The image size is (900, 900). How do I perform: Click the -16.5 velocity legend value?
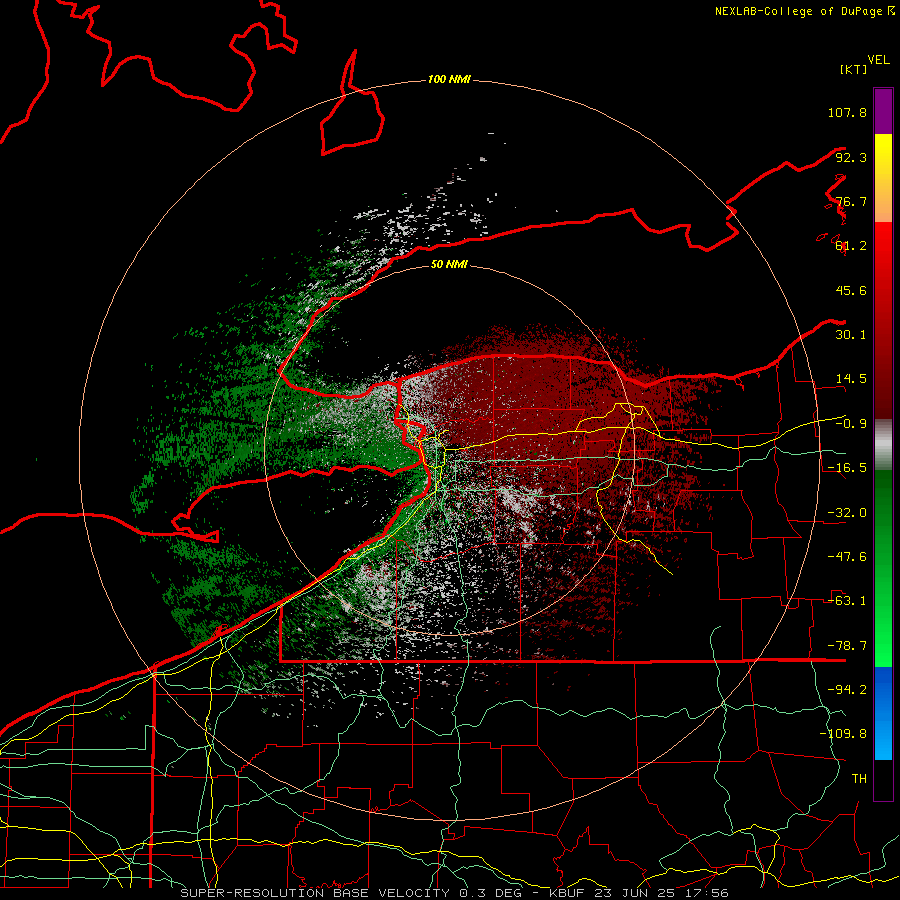coord(847,468)
